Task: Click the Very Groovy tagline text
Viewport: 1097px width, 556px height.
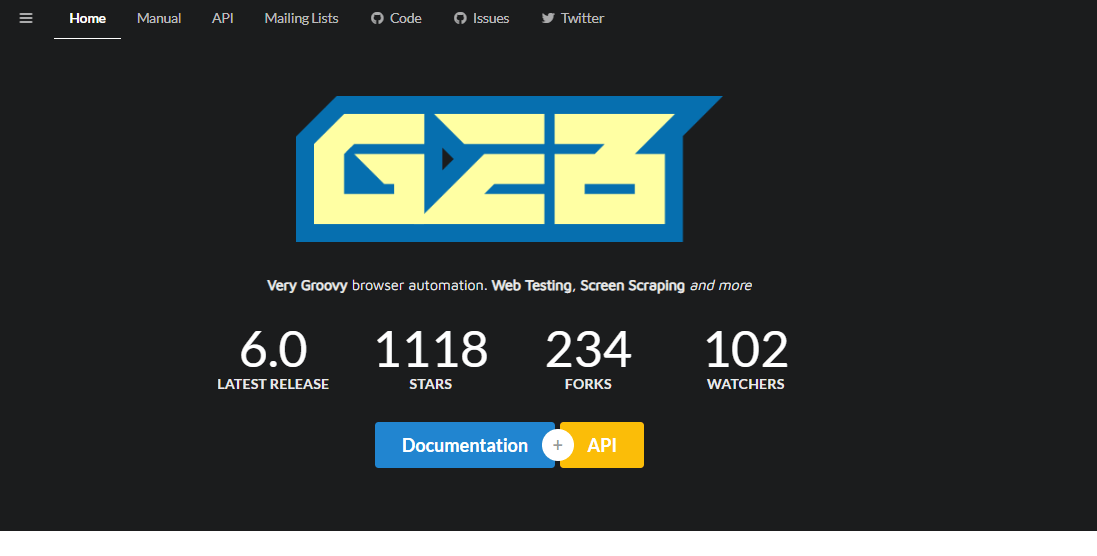Action: point(307,285)
